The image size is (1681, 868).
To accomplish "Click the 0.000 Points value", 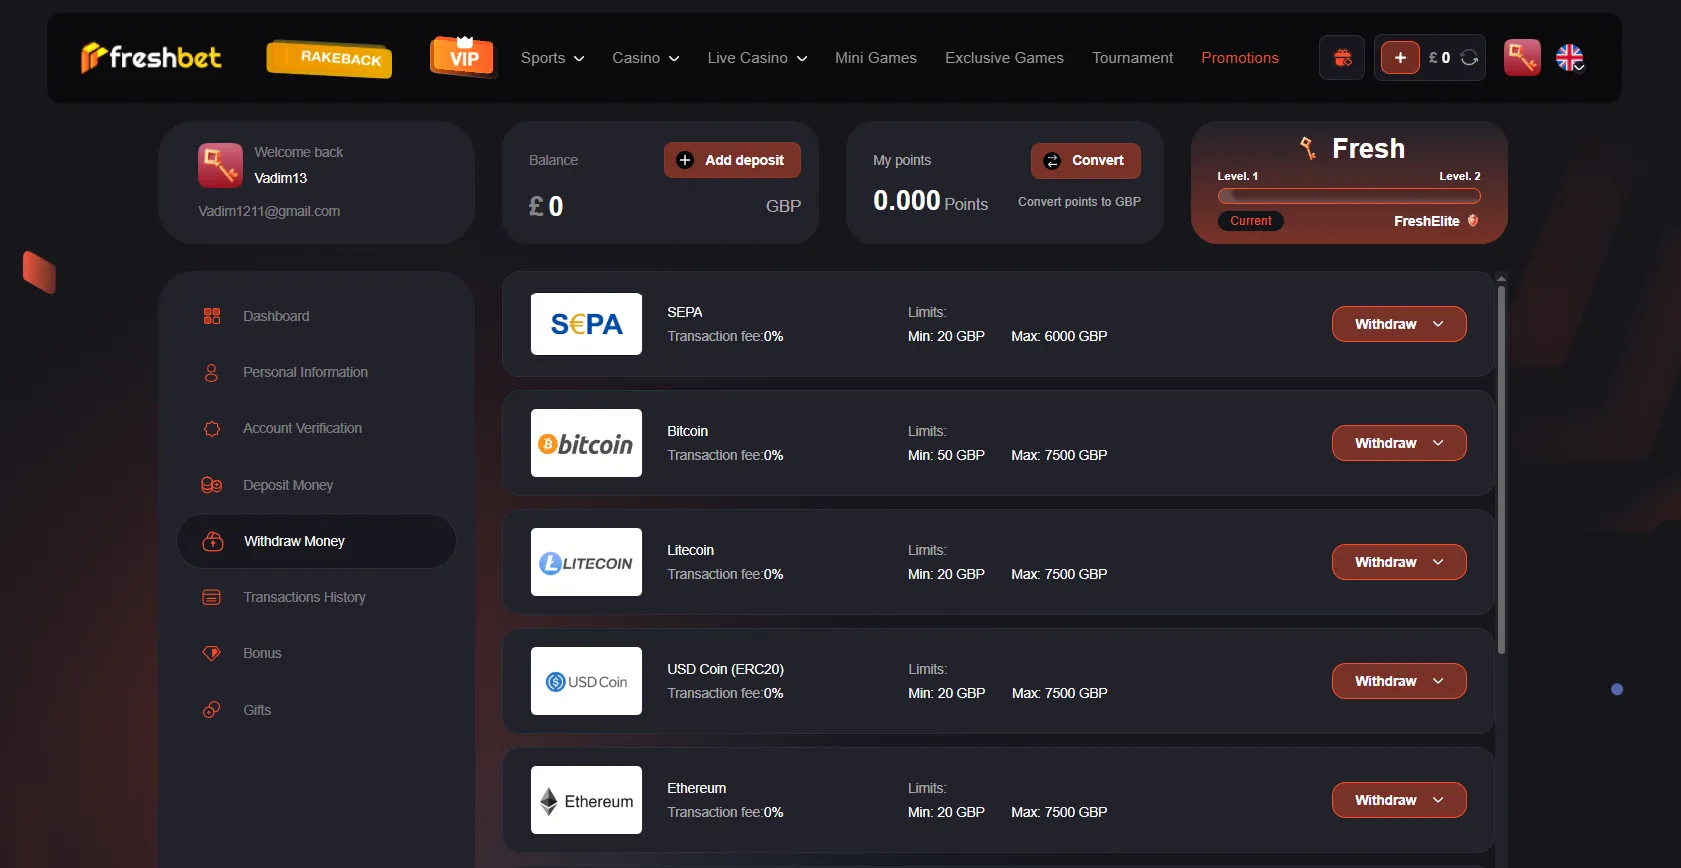I will point(930,202).
